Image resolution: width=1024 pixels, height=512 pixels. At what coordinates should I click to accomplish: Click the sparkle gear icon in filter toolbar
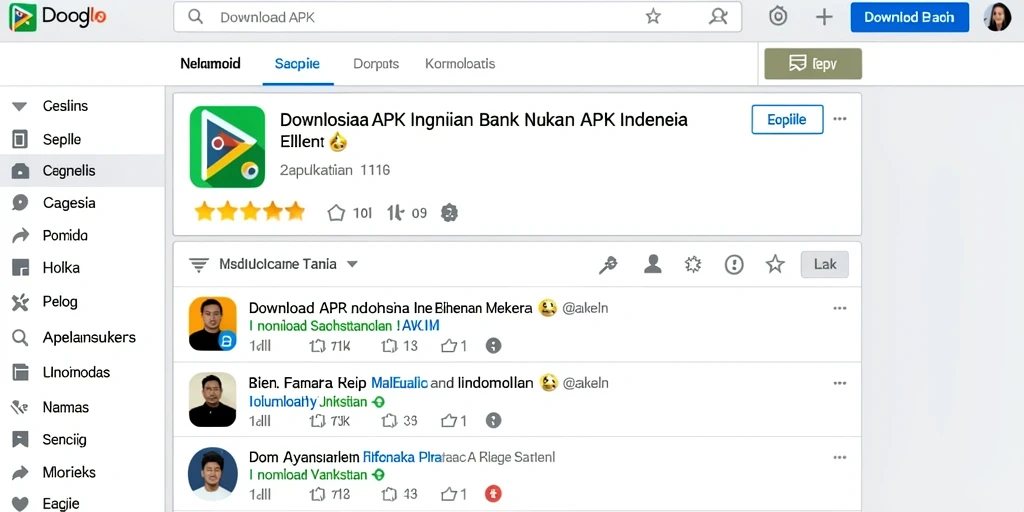click(x=692, y=264)
